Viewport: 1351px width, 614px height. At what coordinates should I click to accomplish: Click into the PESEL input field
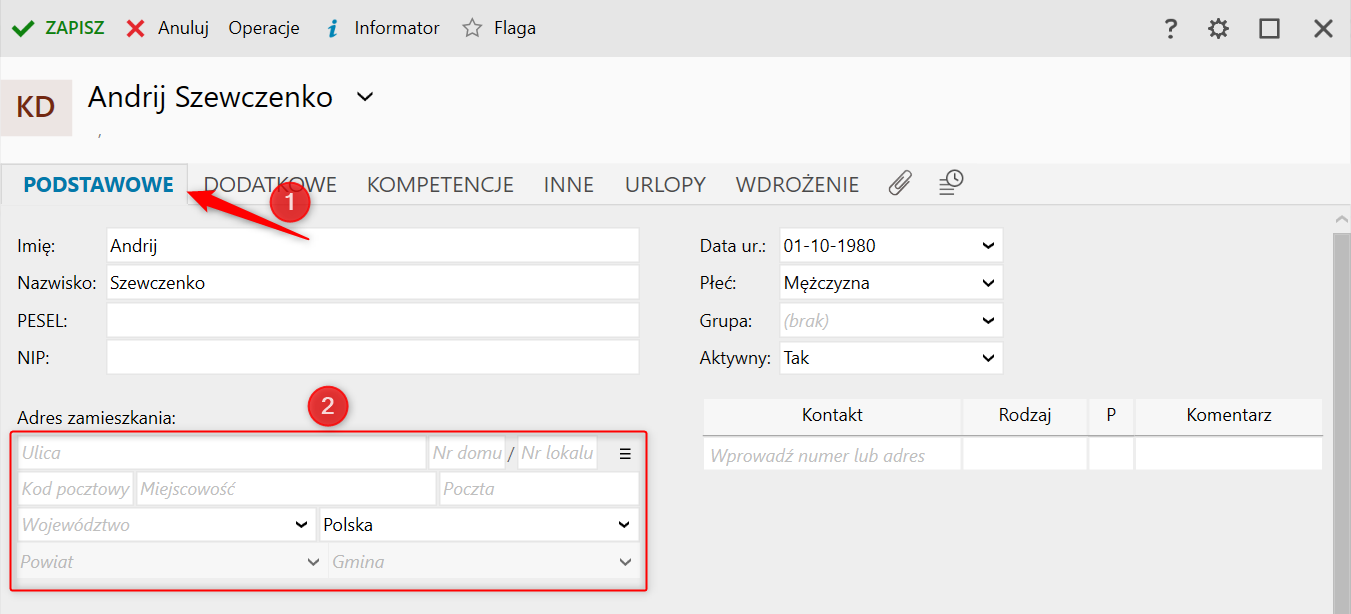click(372, 320)
